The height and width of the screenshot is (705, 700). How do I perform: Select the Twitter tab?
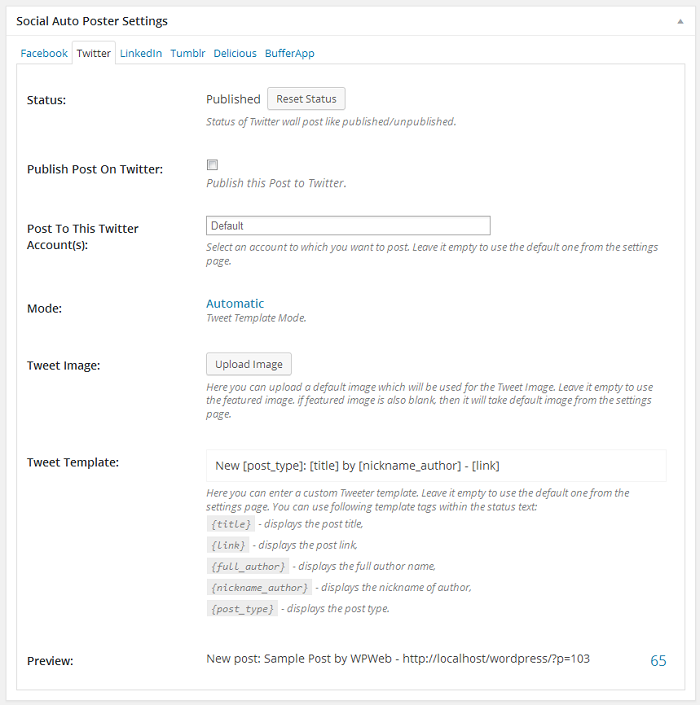[x=94, y=53]
